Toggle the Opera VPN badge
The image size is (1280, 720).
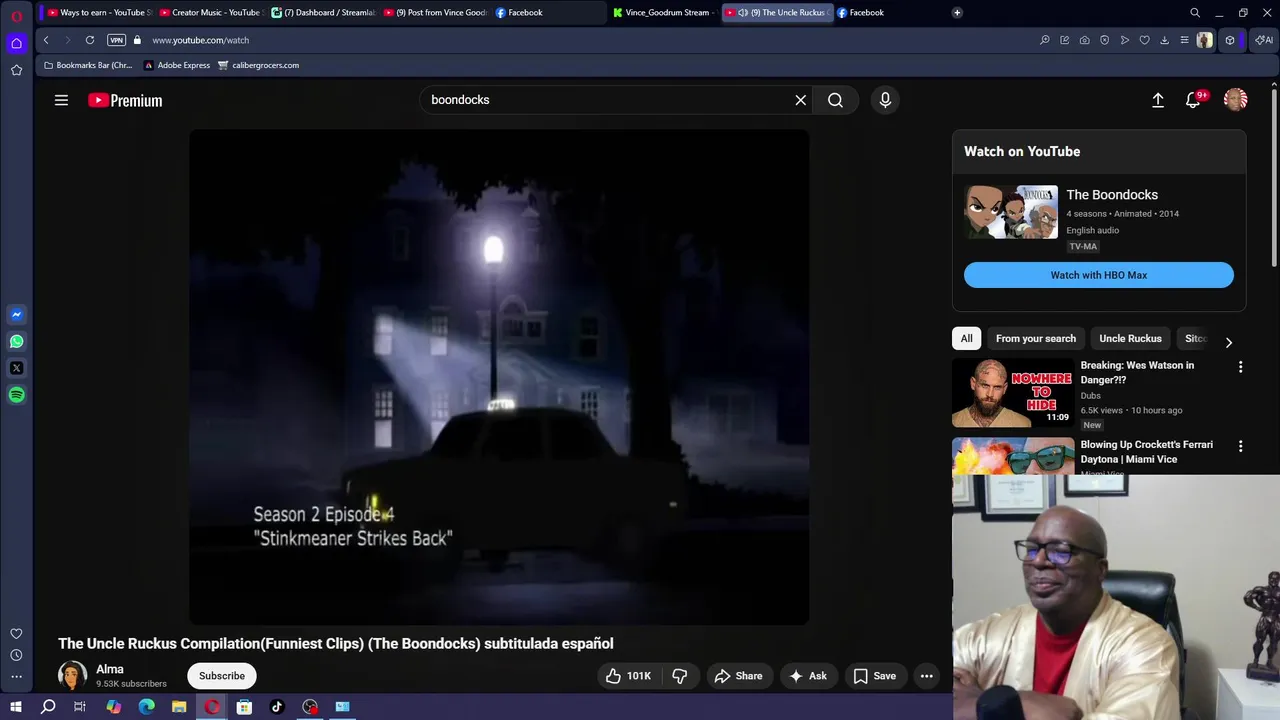tap(116, 40)
